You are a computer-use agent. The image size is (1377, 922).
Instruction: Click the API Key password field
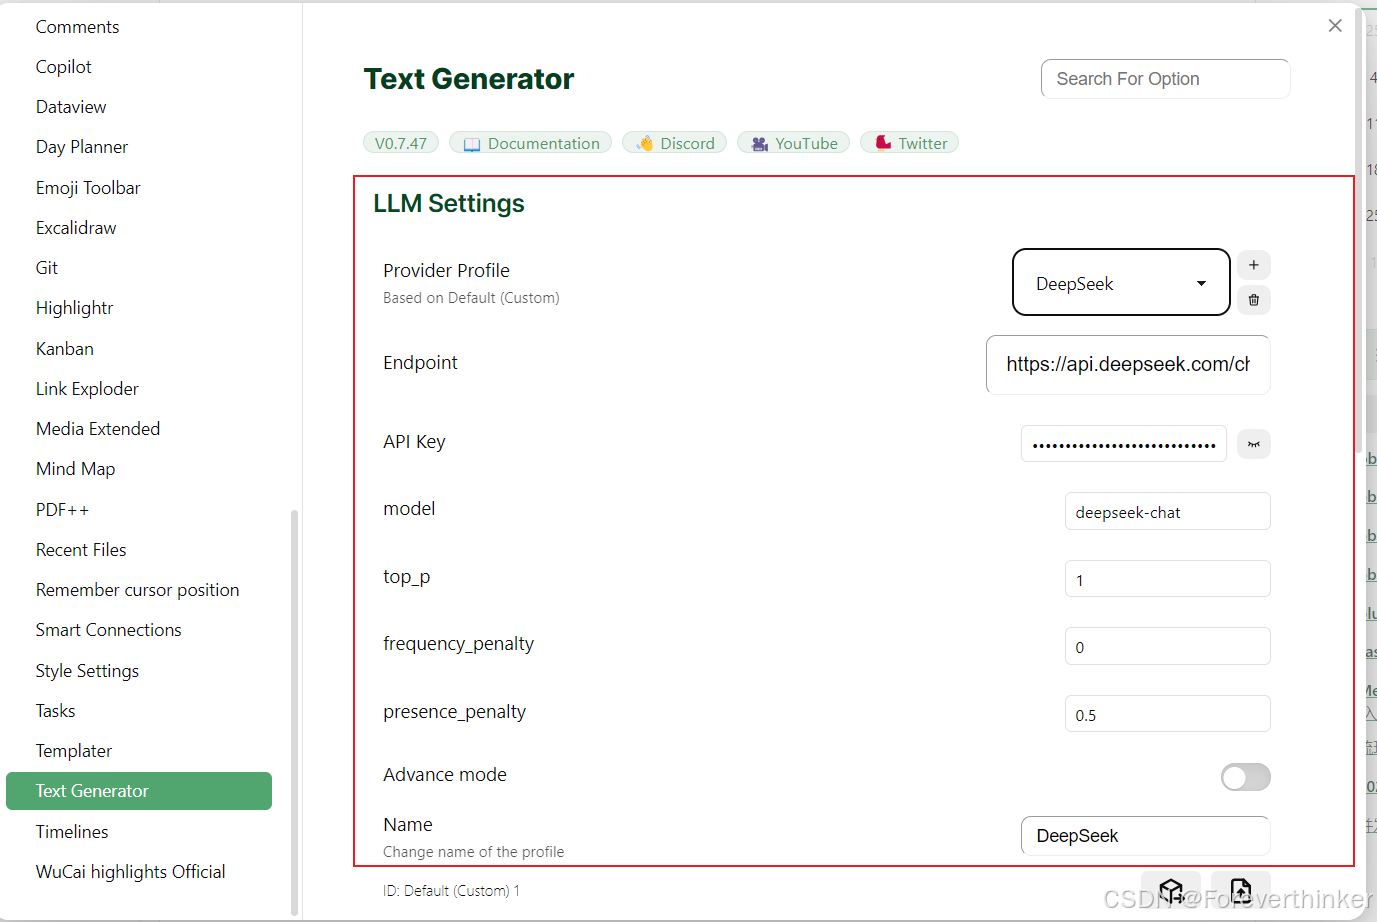click(1123, 444)
